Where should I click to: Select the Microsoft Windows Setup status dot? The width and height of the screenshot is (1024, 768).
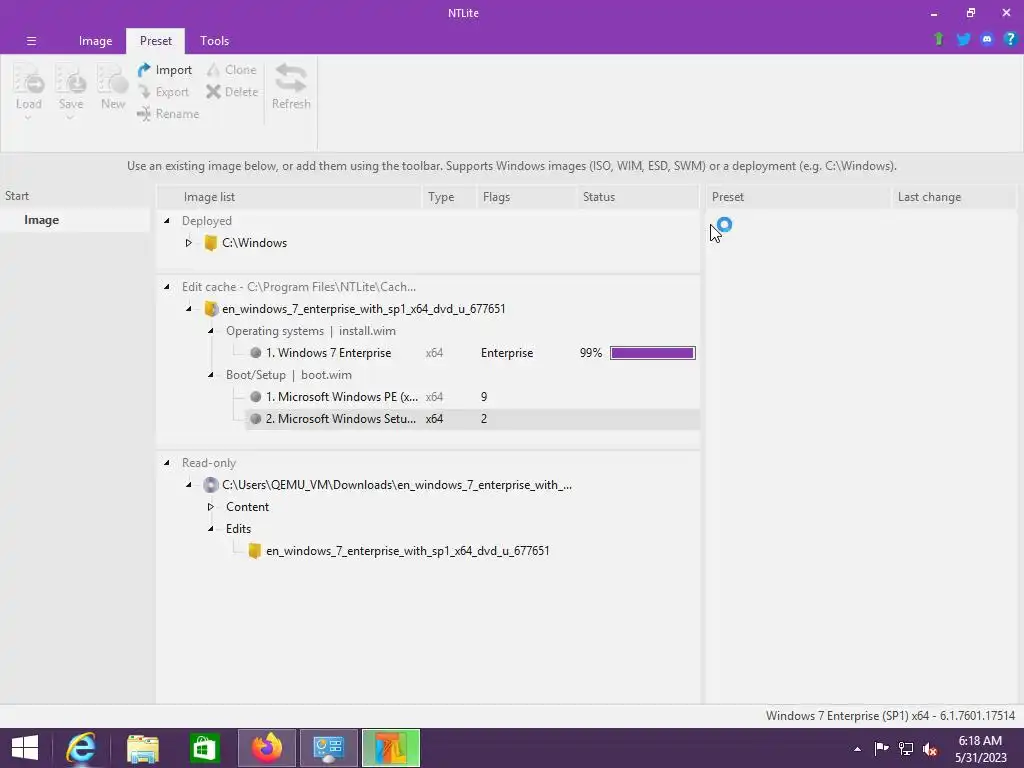click(255, 419)
